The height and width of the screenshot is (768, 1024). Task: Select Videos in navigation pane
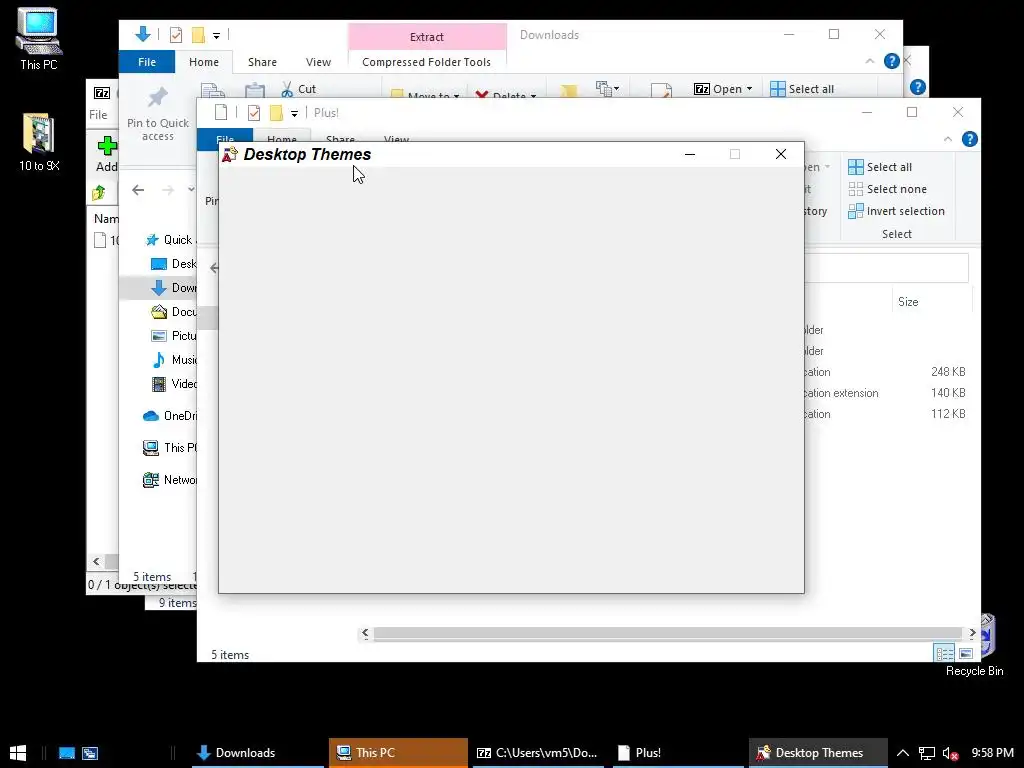173,384
